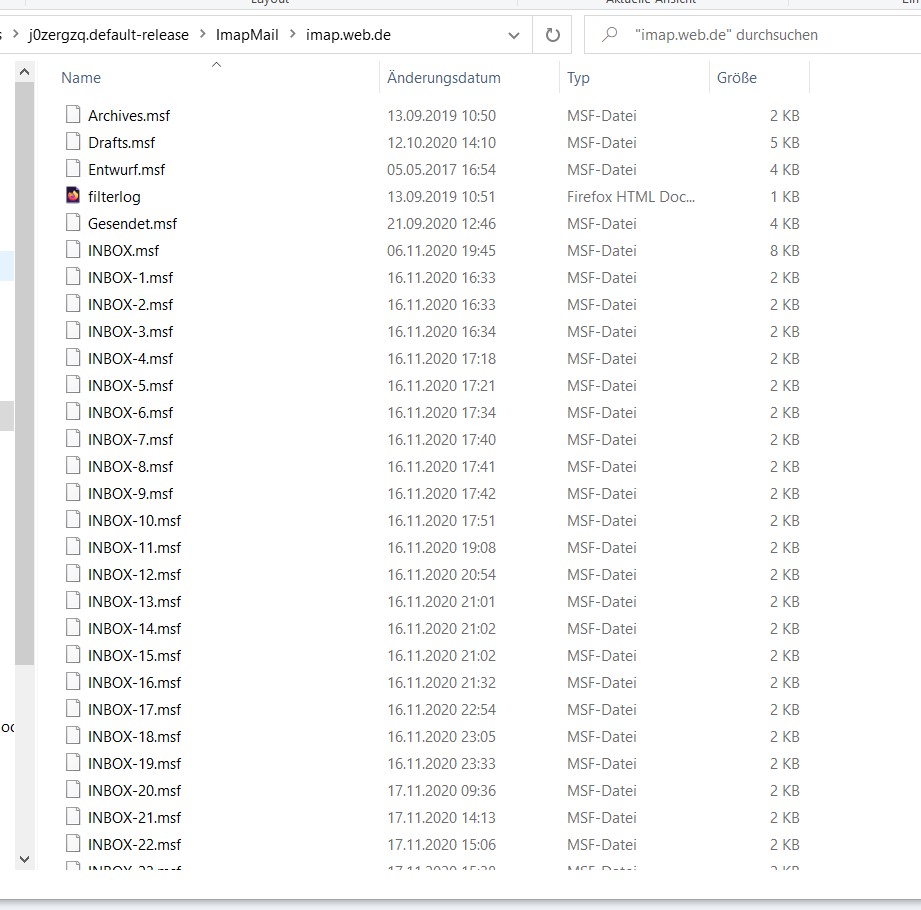Click the magnifier icon in search box
This screenshot has width=921, height=910.
[x=609, y=35]
